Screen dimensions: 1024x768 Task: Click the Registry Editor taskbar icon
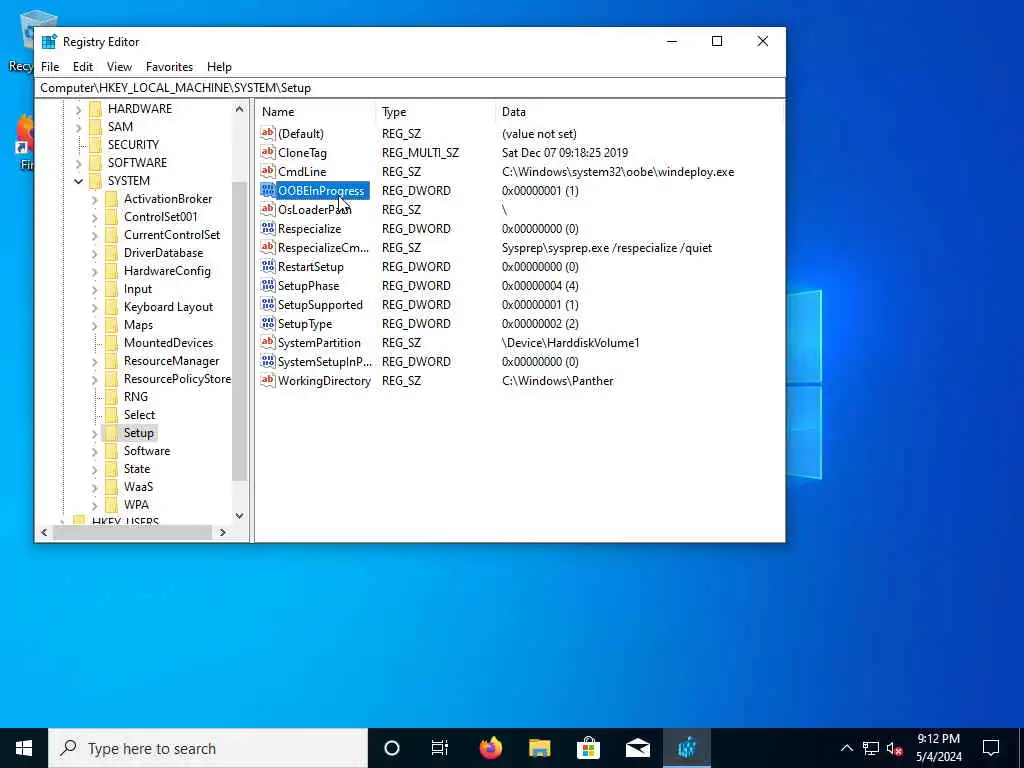(x=686, y=748)
